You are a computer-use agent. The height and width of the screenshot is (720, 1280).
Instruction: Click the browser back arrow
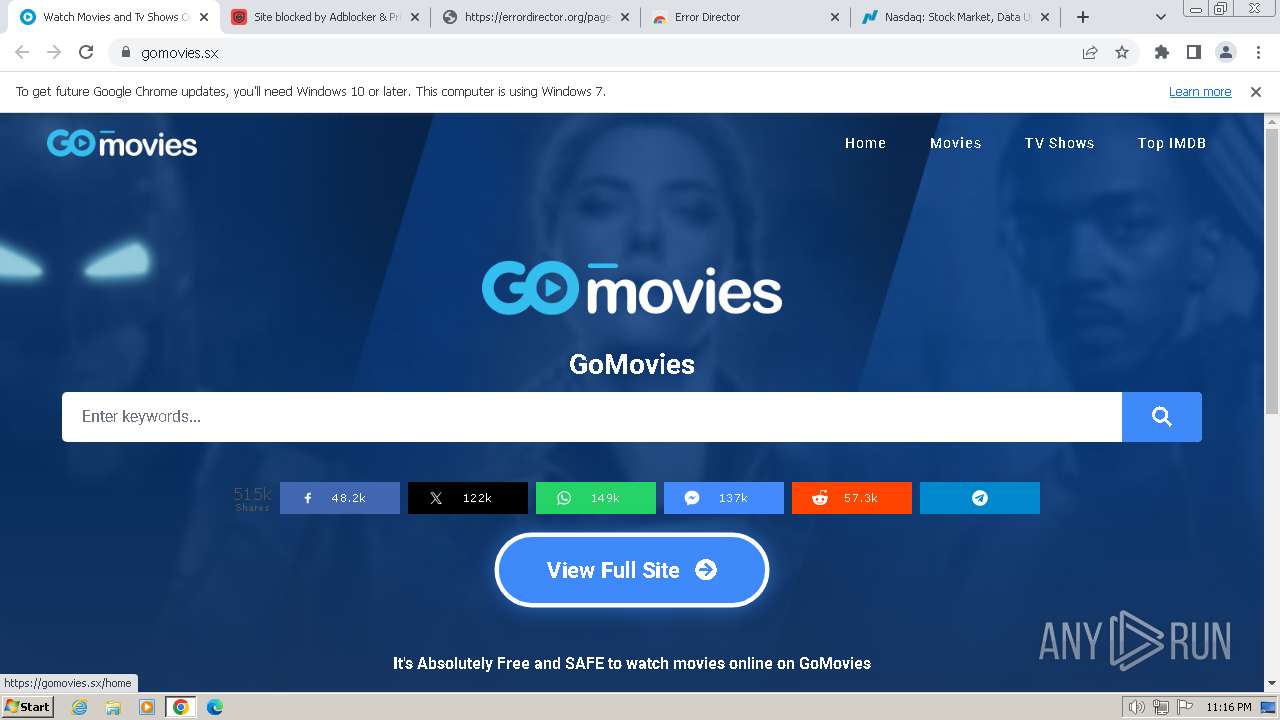22,52
